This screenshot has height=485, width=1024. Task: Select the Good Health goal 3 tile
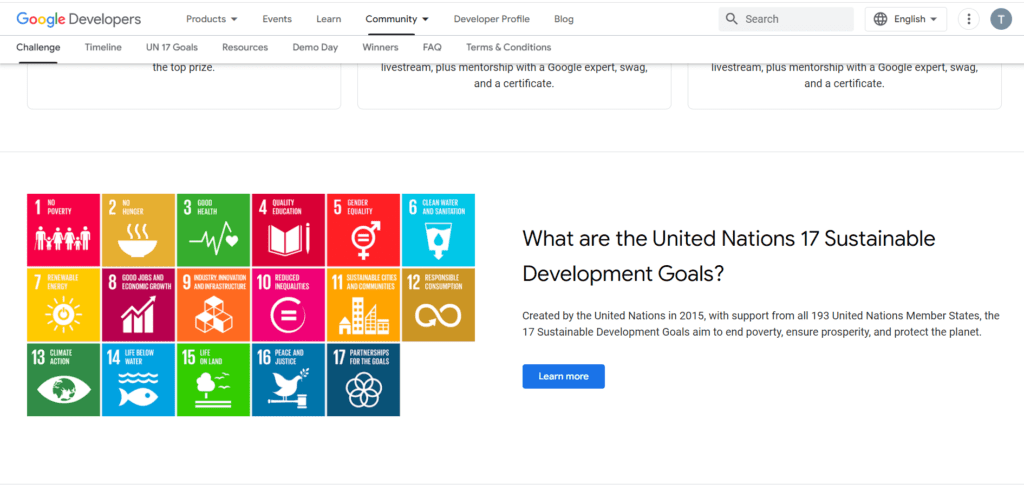pyautogui.click(x=214, y=230)
